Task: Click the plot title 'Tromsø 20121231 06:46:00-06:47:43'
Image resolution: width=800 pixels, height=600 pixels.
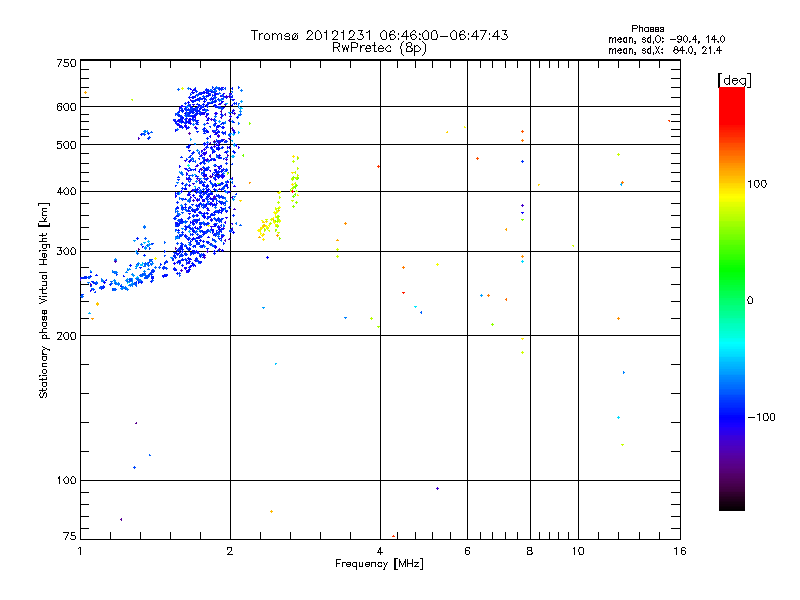Action: click(x=379, y=35)
